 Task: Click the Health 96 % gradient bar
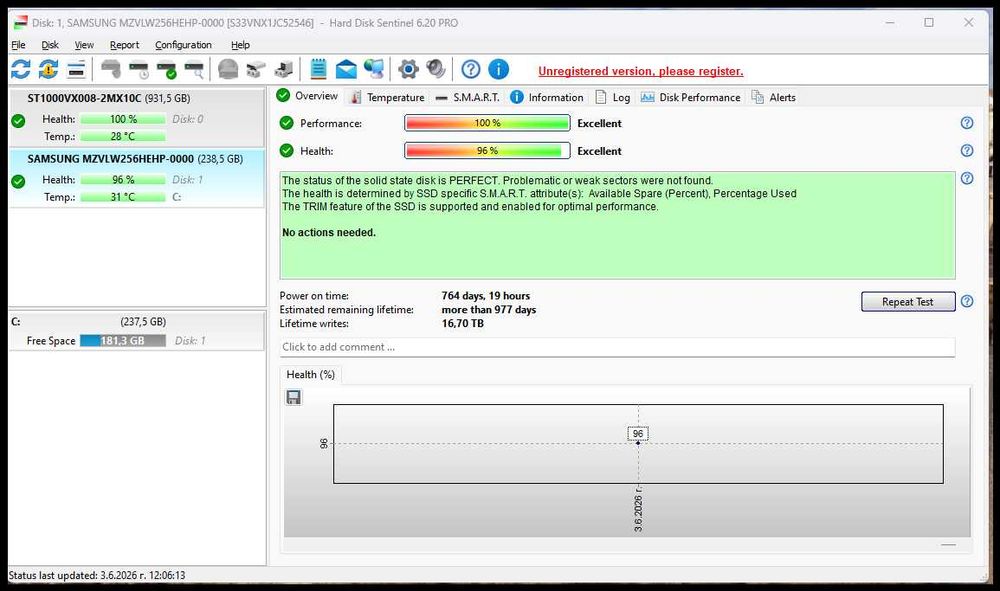point(487,150)
